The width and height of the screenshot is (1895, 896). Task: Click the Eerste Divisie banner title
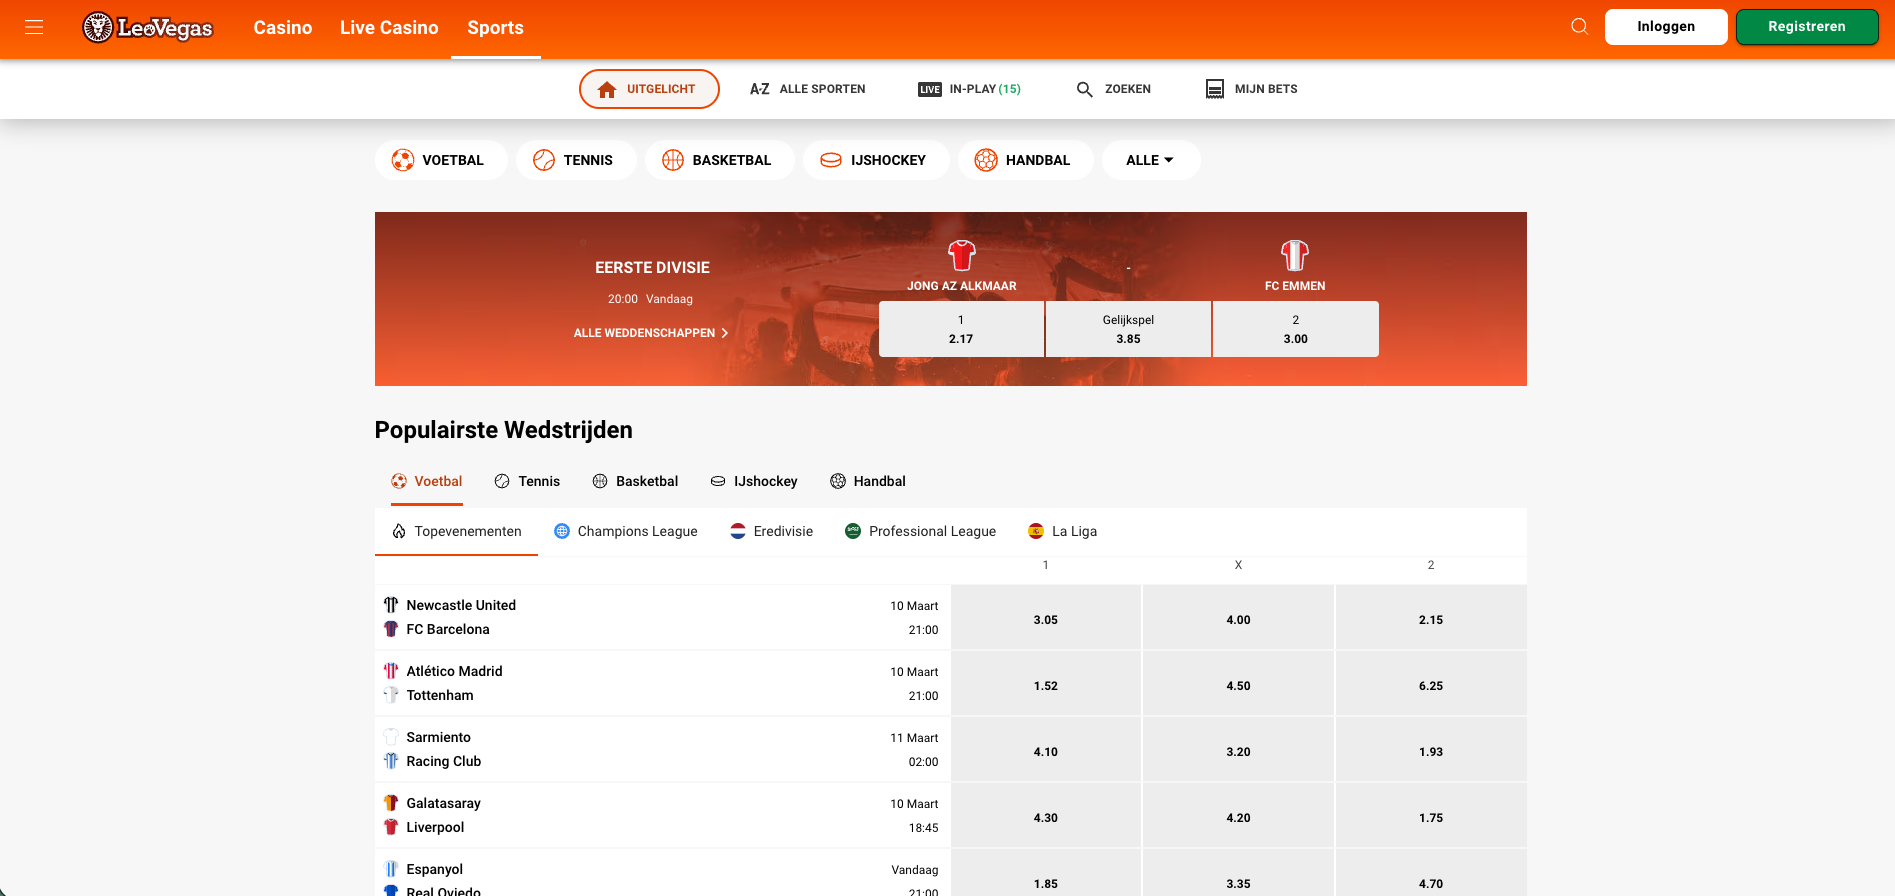click(x=652, y=268)
